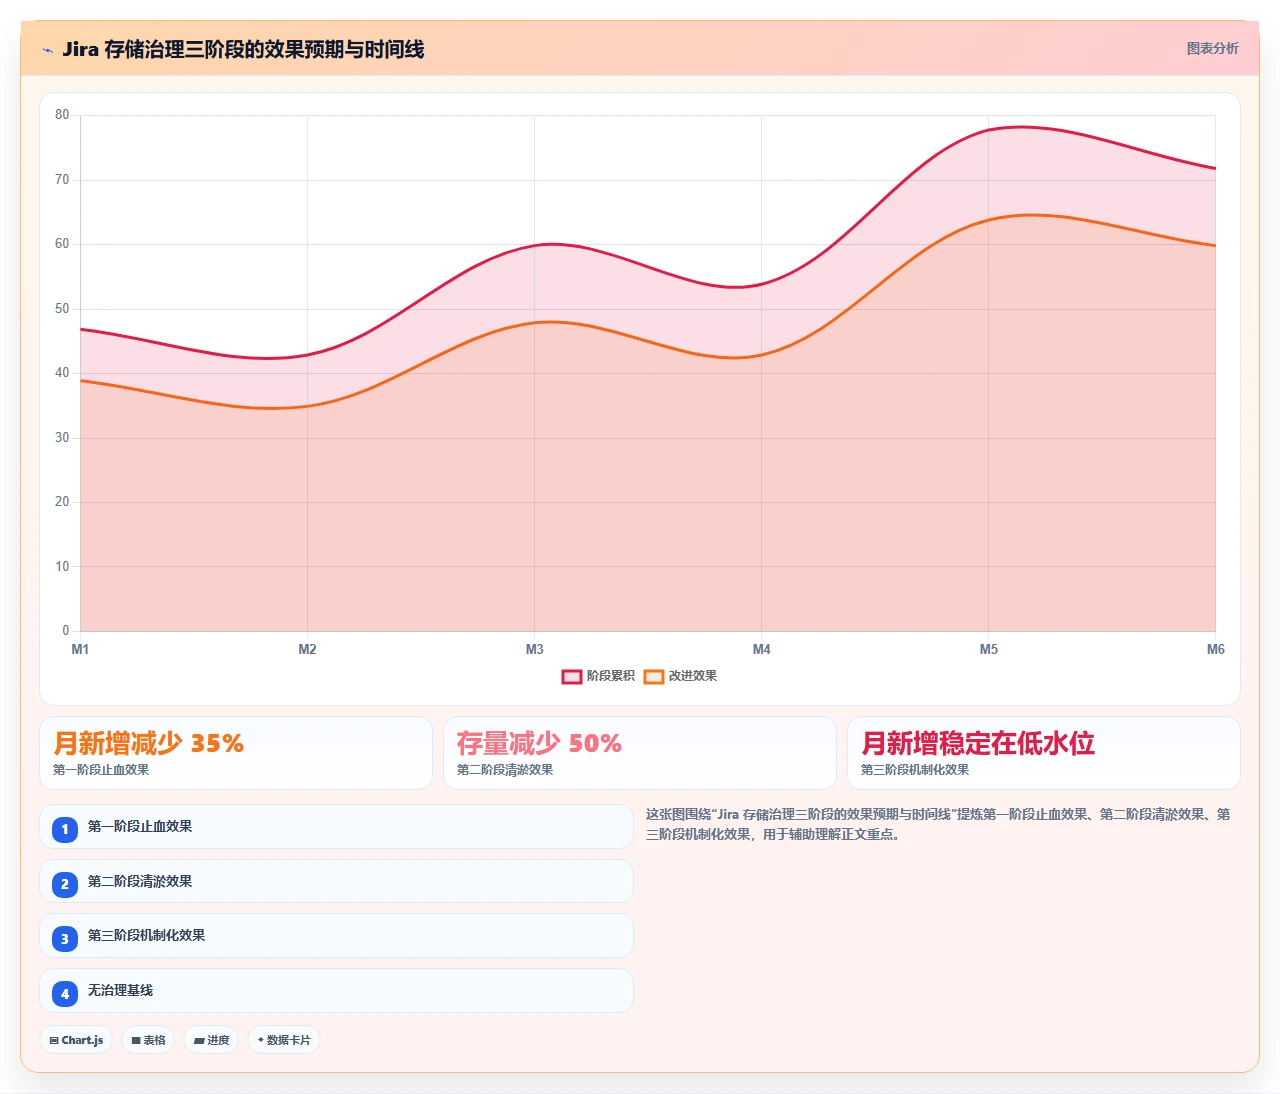The width and height of the screenshot is (1280, 1094).
Task: Select the 月新增减少 35% card
Action: pyautogui.click(x=236, y=753)
